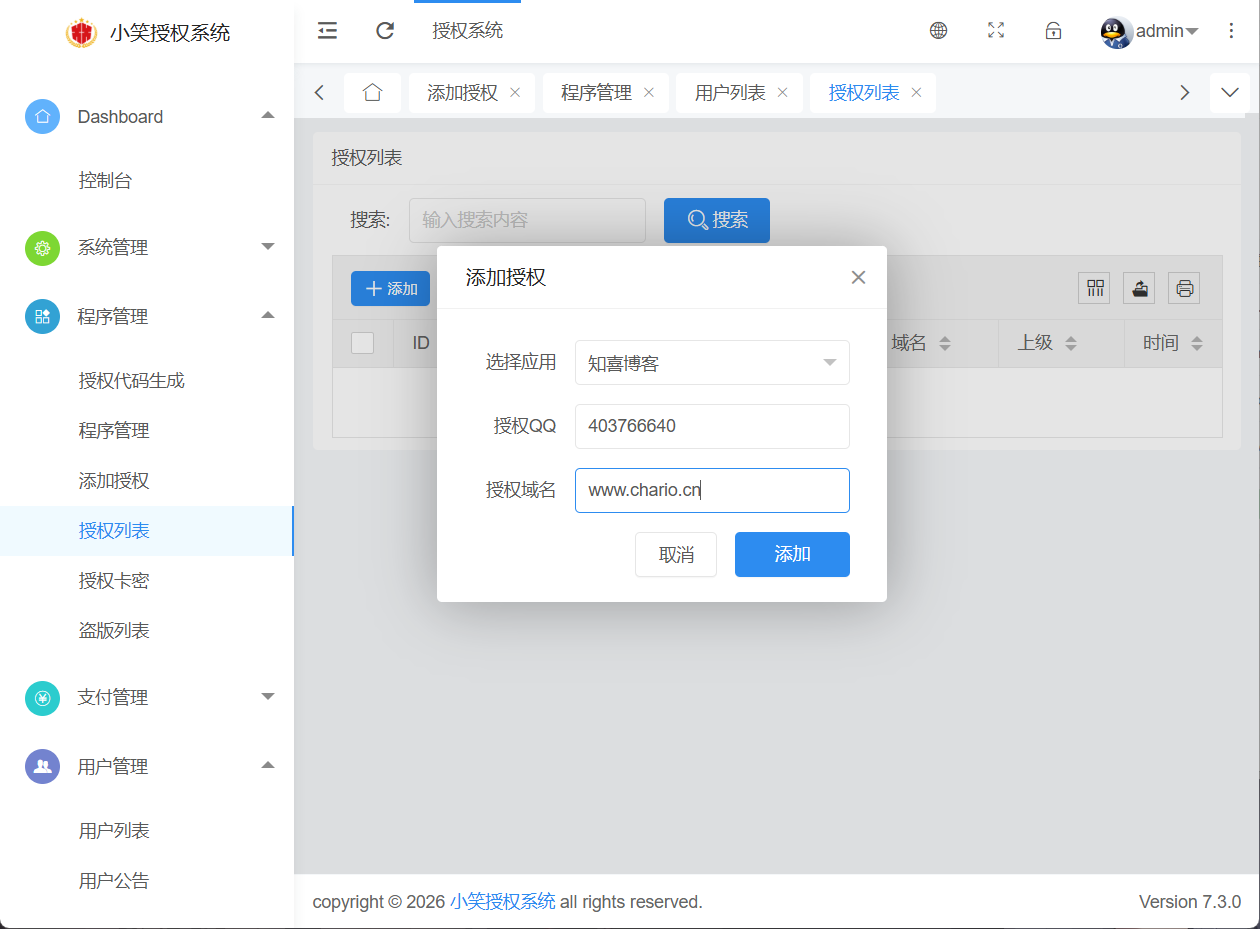Collapse the sidebar with the hamburger icon
The image size is (1260, 929).
(327, 31)
